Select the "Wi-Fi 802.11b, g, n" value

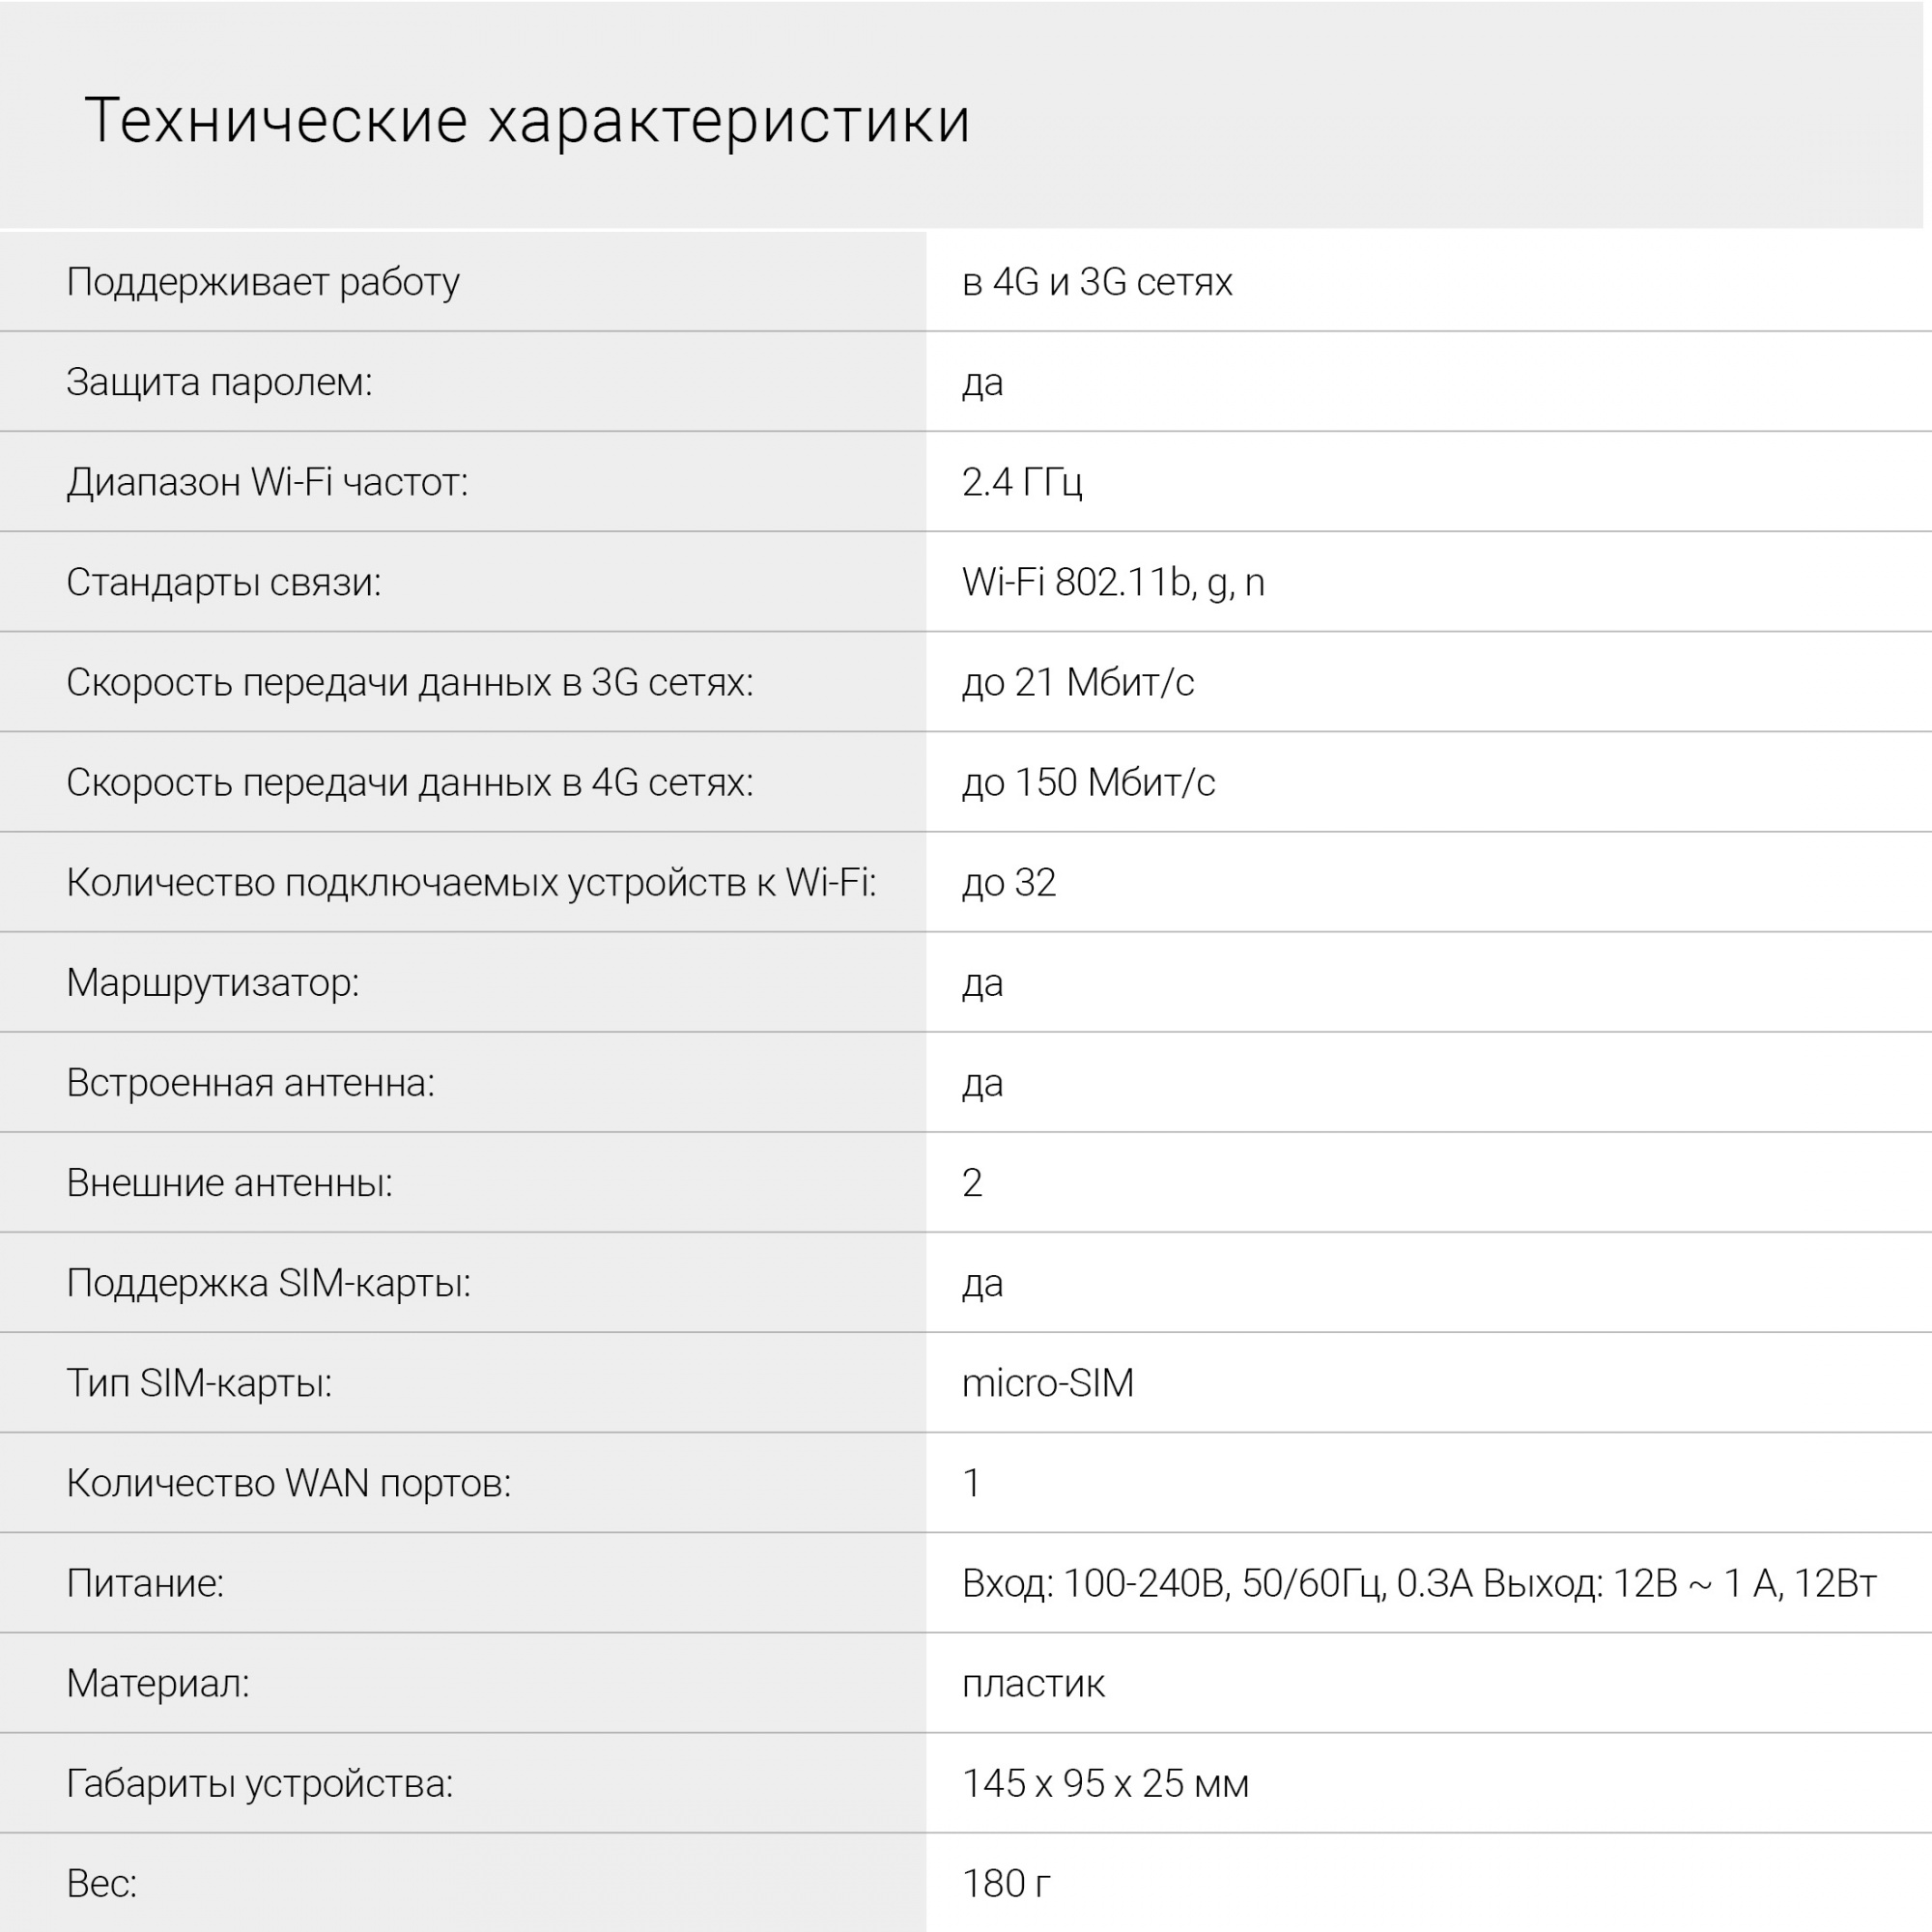coord(1113,582)
